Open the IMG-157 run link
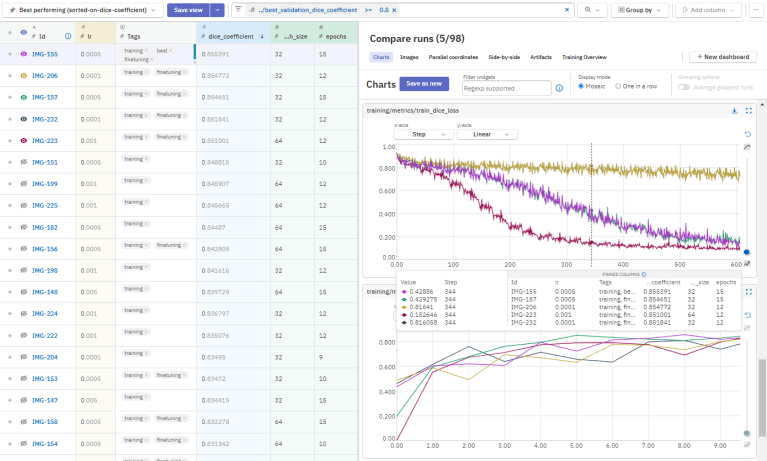Image resolution: width=767 pixels, height=461 pixels. [x=45, y=97]
